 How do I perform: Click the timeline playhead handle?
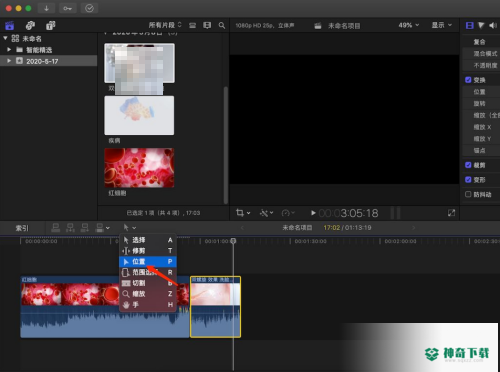click(x=233, y=241)
